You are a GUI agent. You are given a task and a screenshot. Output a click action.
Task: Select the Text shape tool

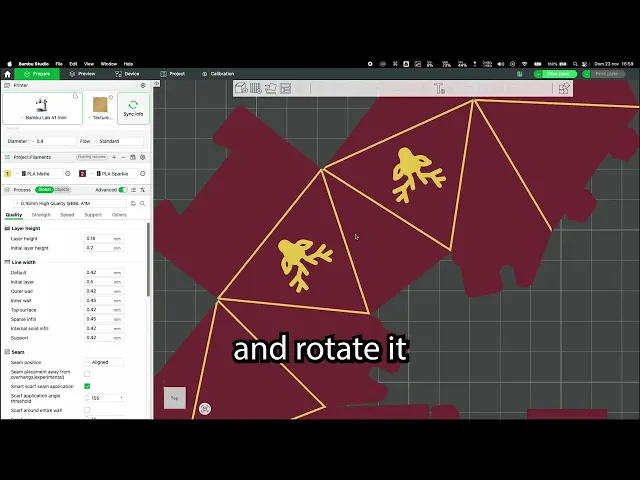click(439, 88)
